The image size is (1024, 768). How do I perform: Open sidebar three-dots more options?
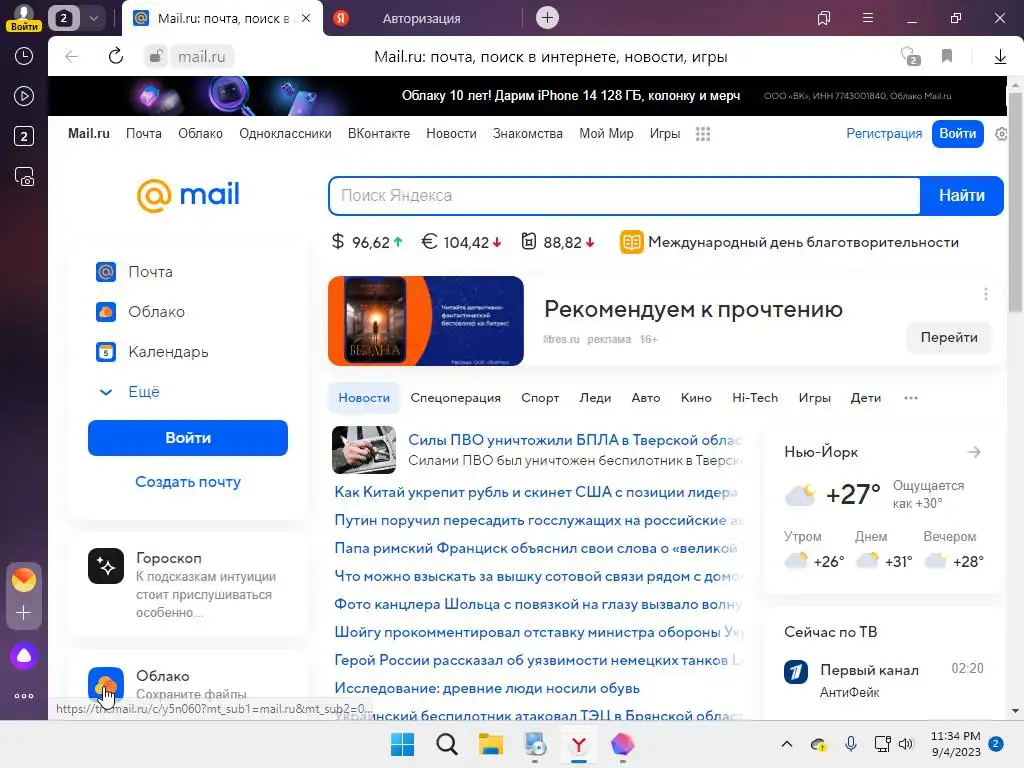24,696
